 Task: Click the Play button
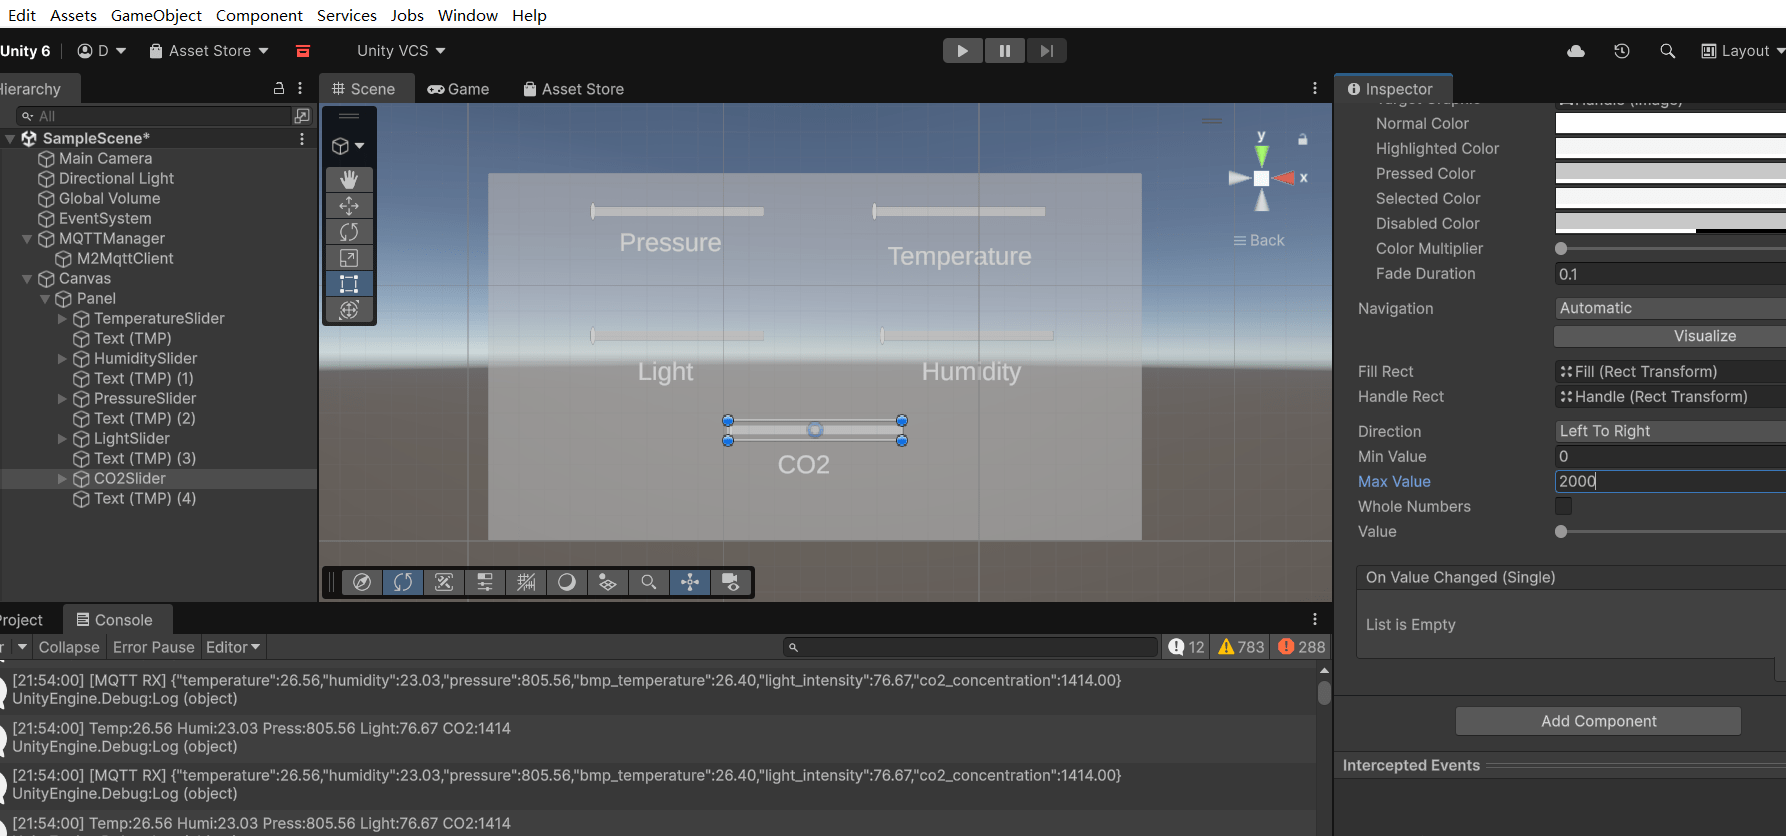click(x=963, y=51)
